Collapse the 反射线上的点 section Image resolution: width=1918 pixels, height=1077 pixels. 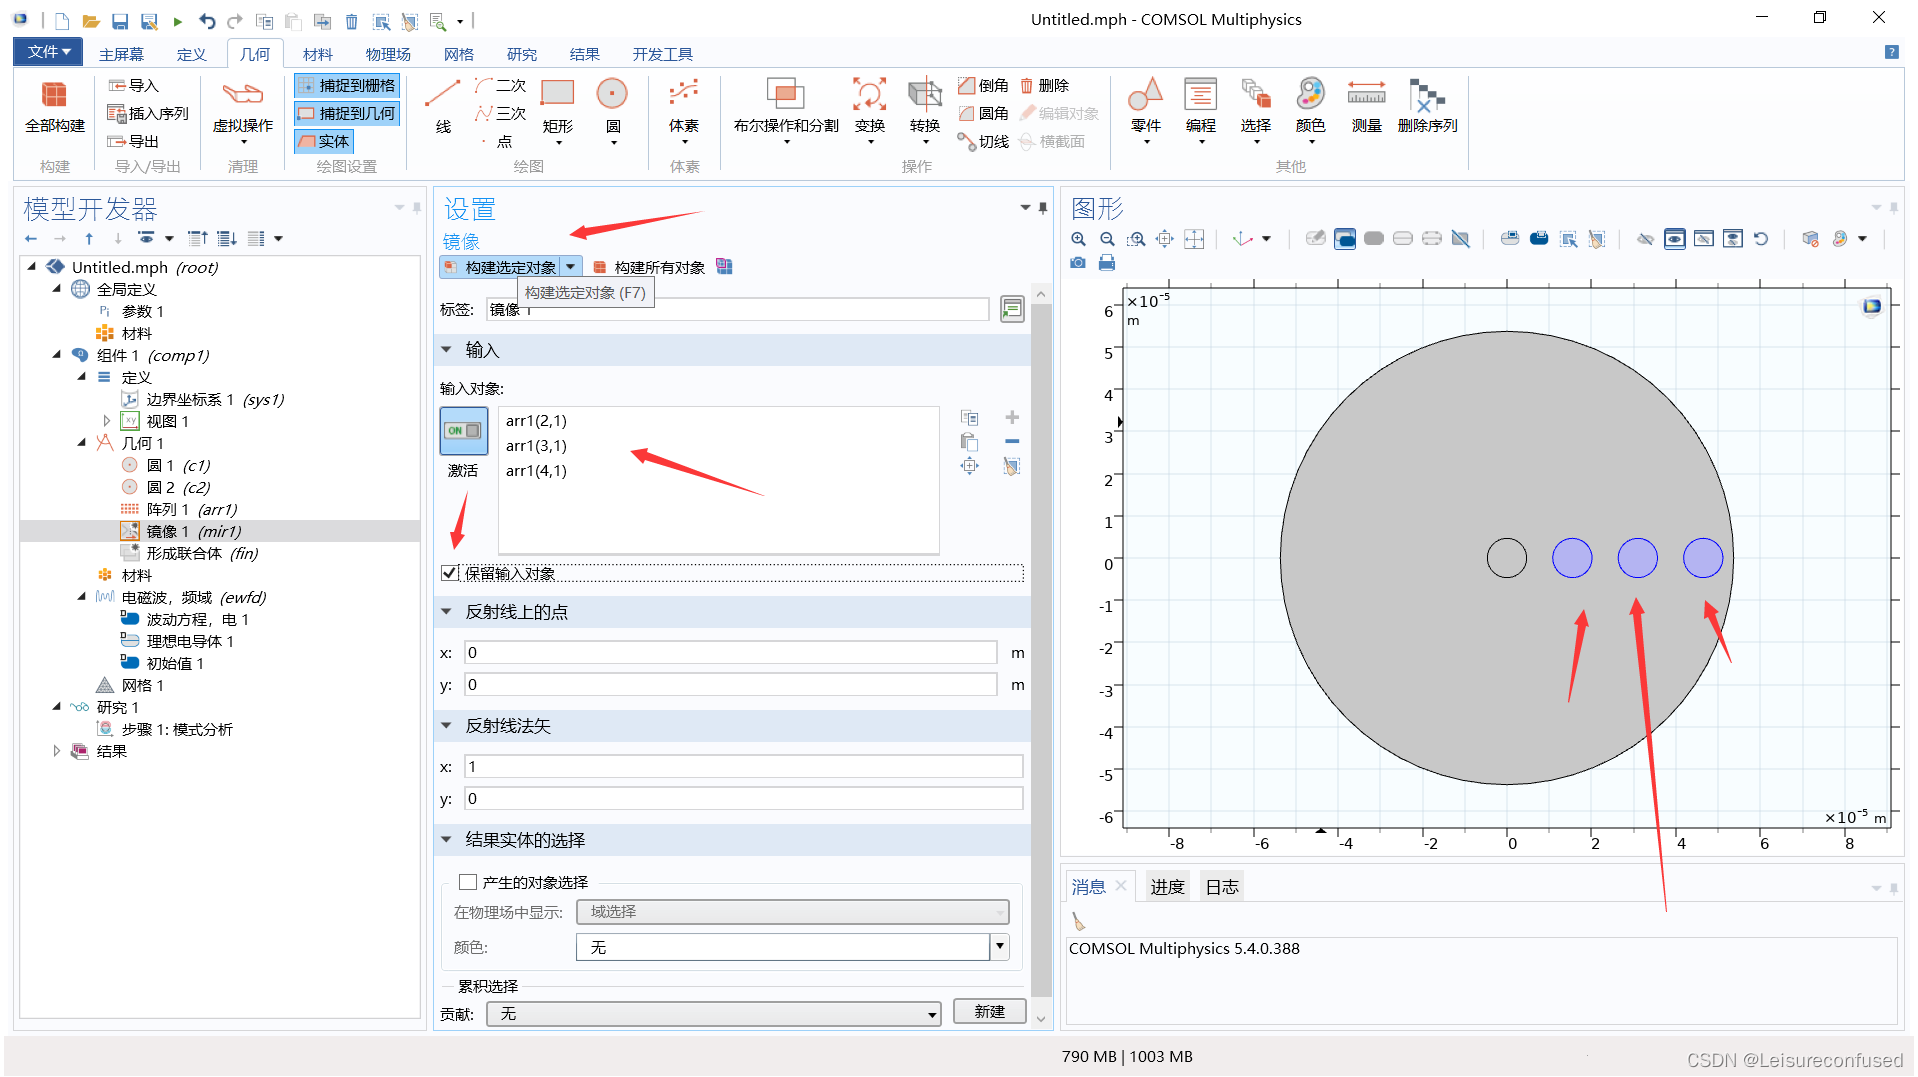447,612
